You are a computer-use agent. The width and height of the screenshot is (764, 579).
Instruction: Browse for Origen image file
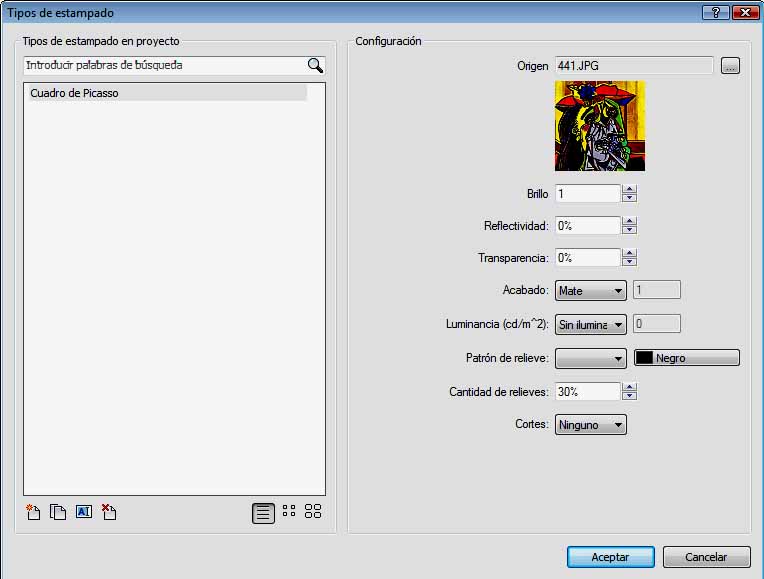point(730,66)
